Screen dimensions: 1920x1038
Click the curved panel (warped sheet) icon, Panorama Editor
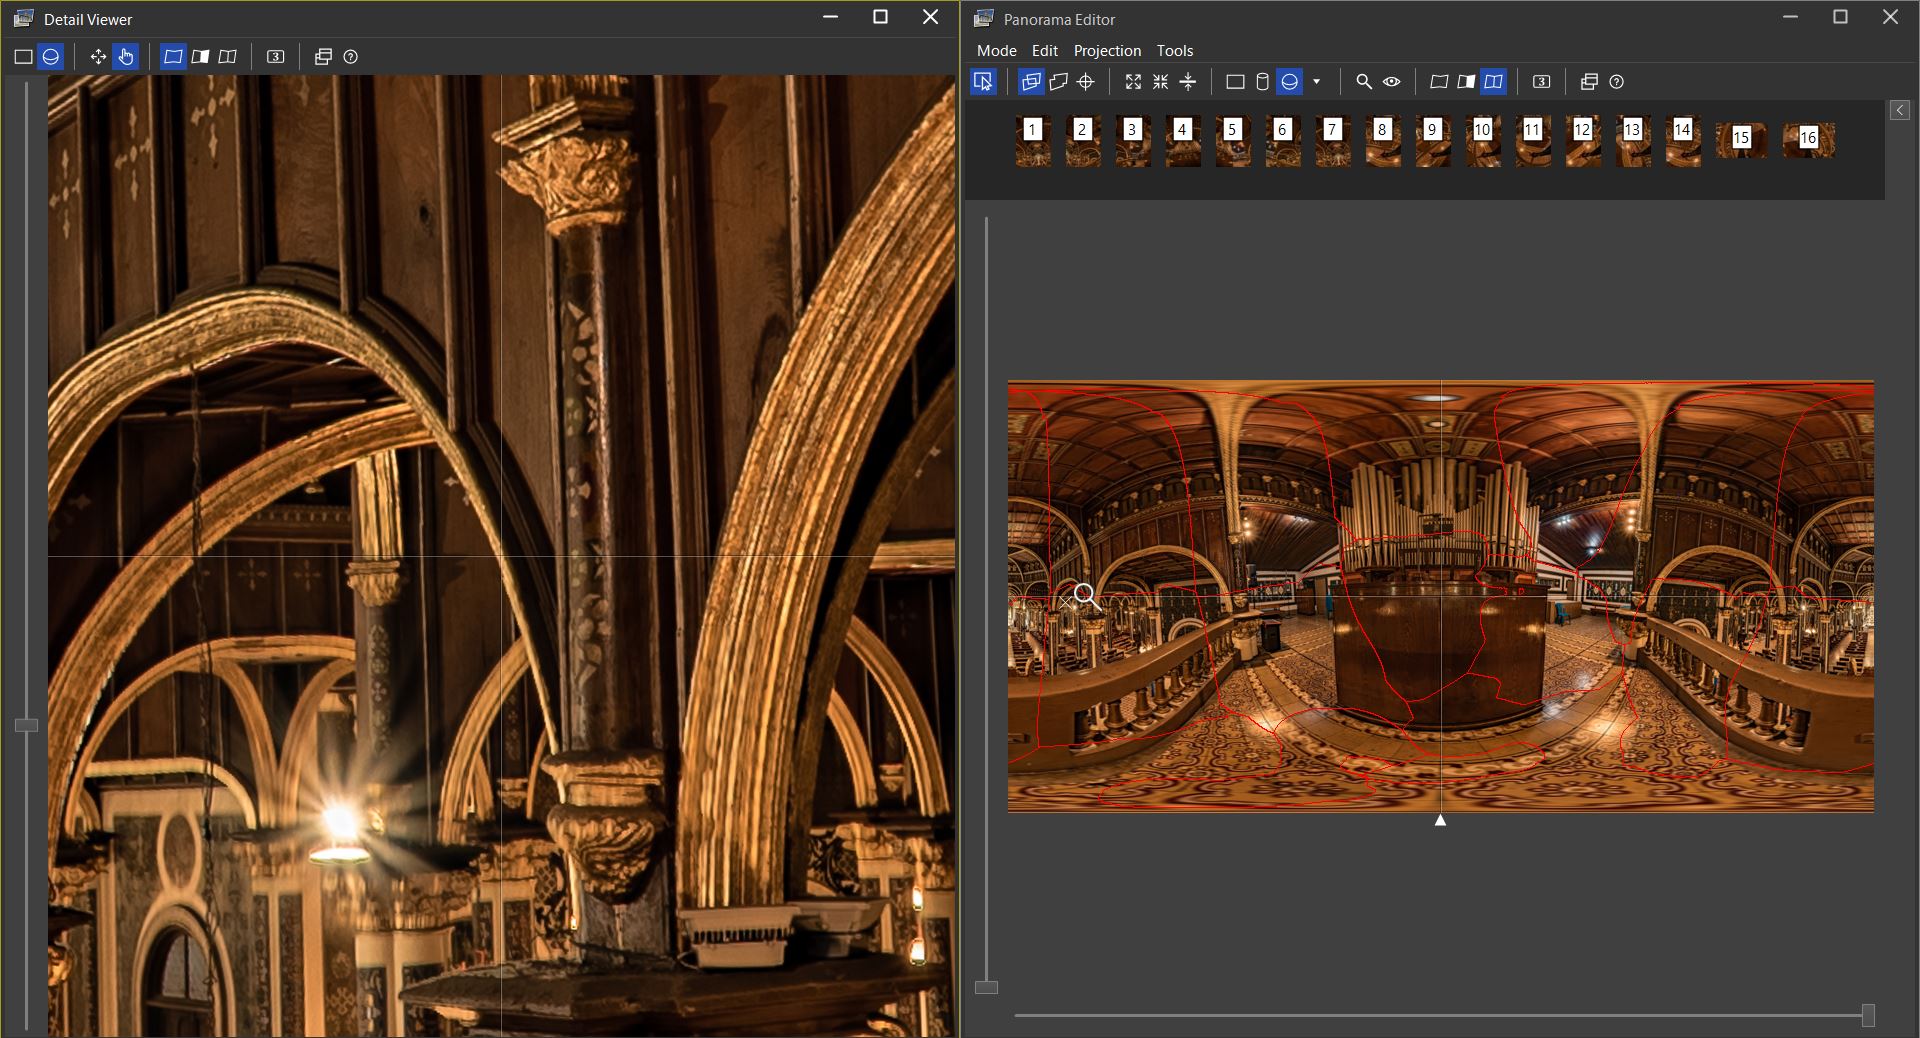coord(1439,82)
